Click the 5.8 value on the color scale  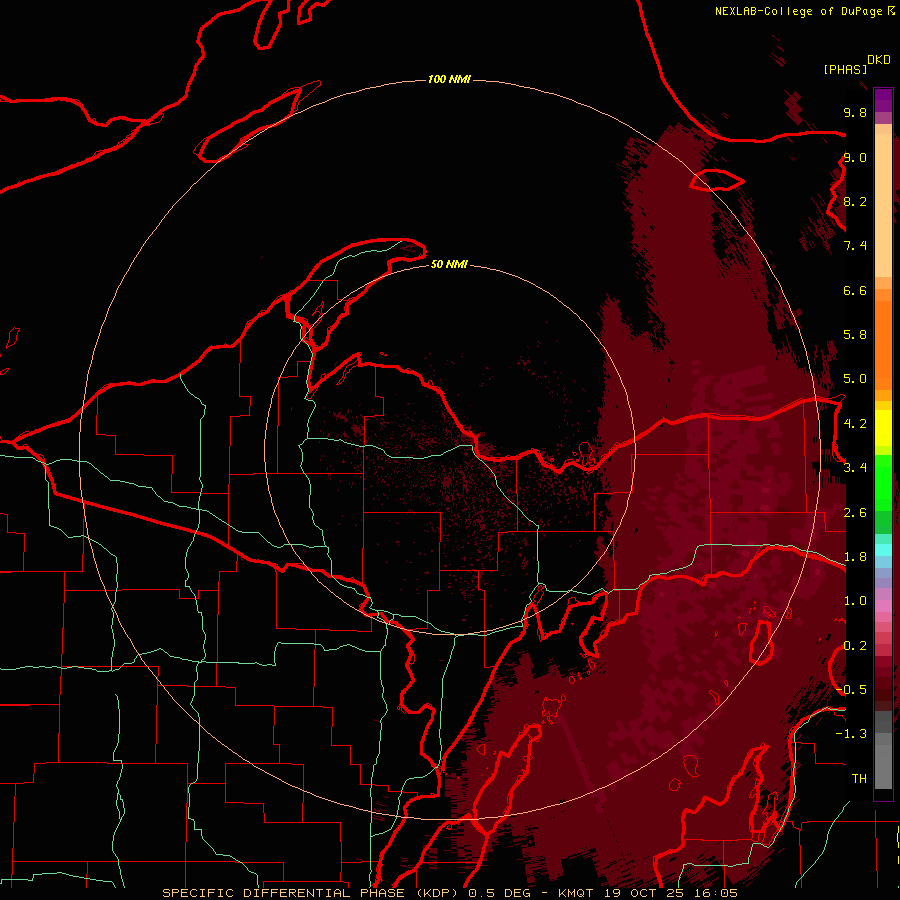[855, 335]
